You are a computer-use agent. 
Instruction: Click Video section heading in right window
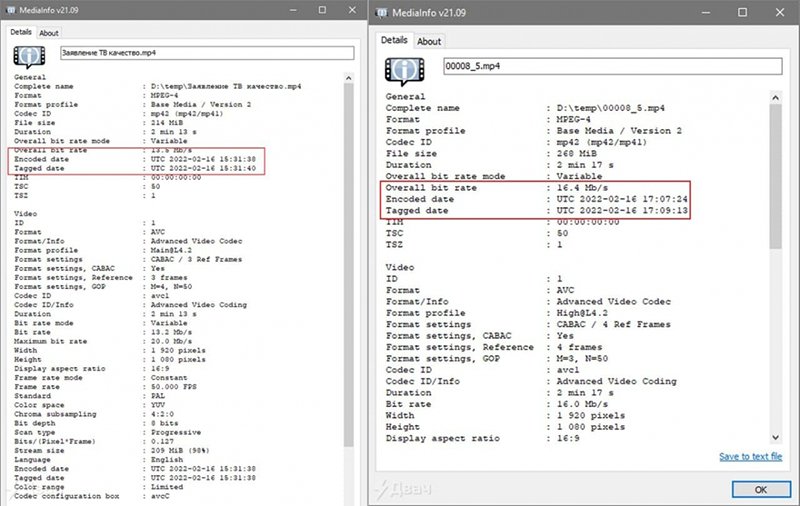(x=400, y=267)
